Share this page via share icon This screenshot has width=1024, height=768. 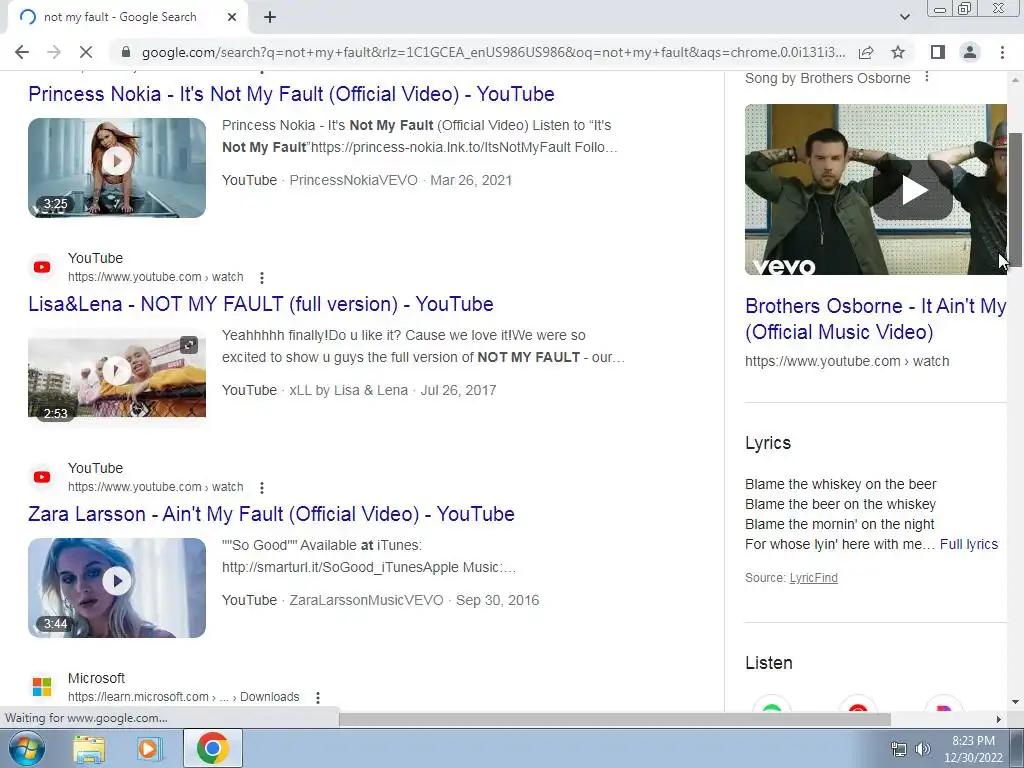[x=866, y=52]
